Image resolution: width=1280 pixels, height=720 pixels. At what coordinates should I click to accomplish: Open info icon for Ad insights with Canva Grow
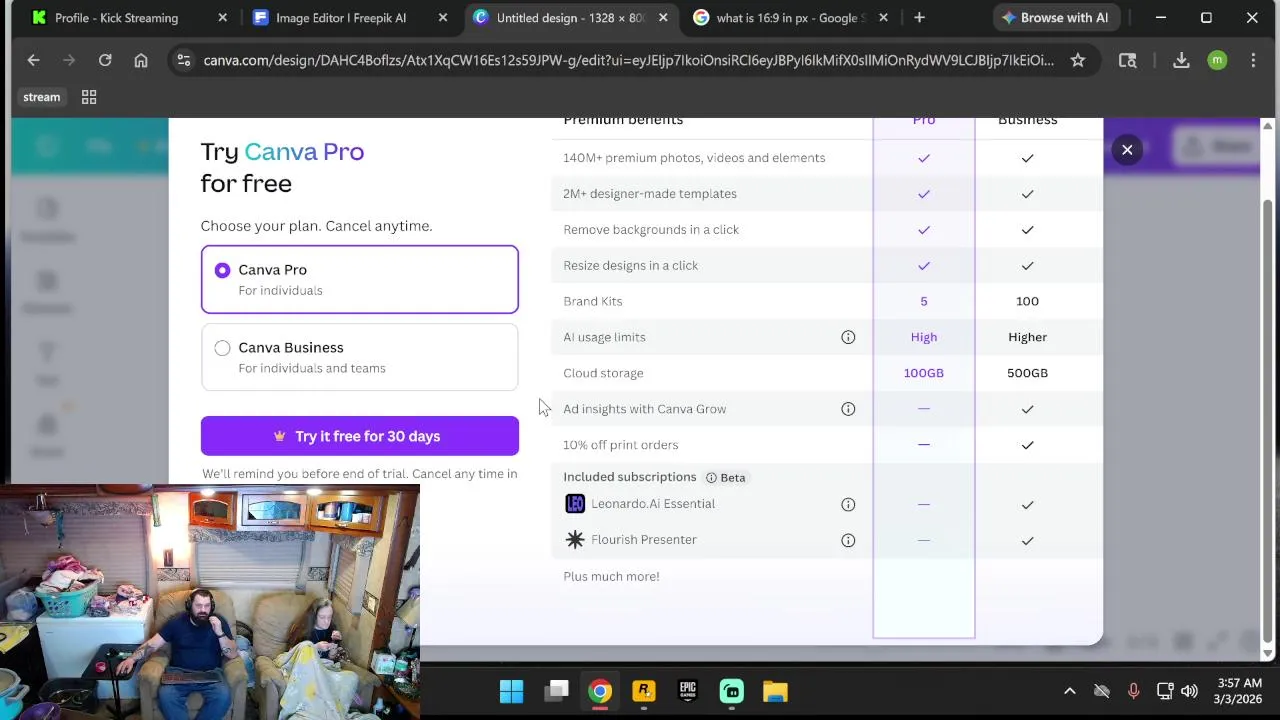848,409
